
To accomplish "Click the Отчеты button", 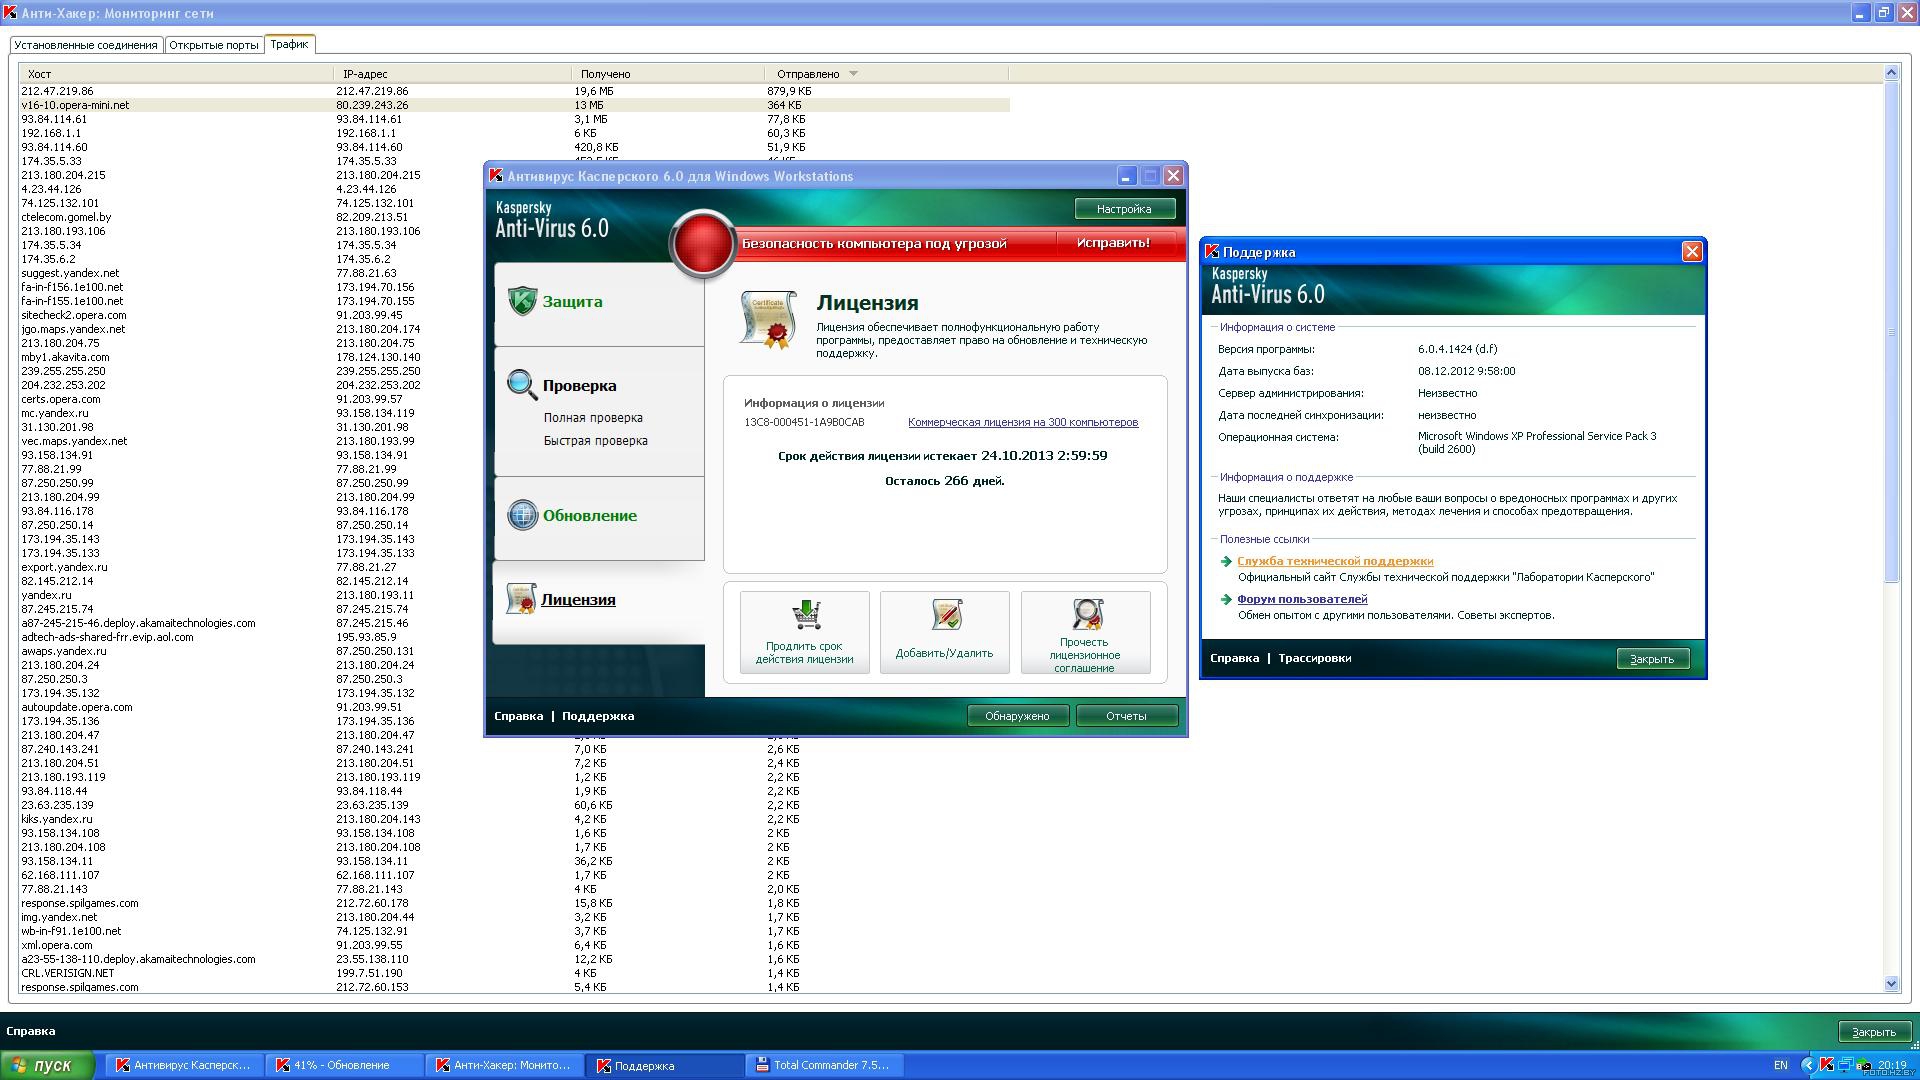I will click(1127, 716).
